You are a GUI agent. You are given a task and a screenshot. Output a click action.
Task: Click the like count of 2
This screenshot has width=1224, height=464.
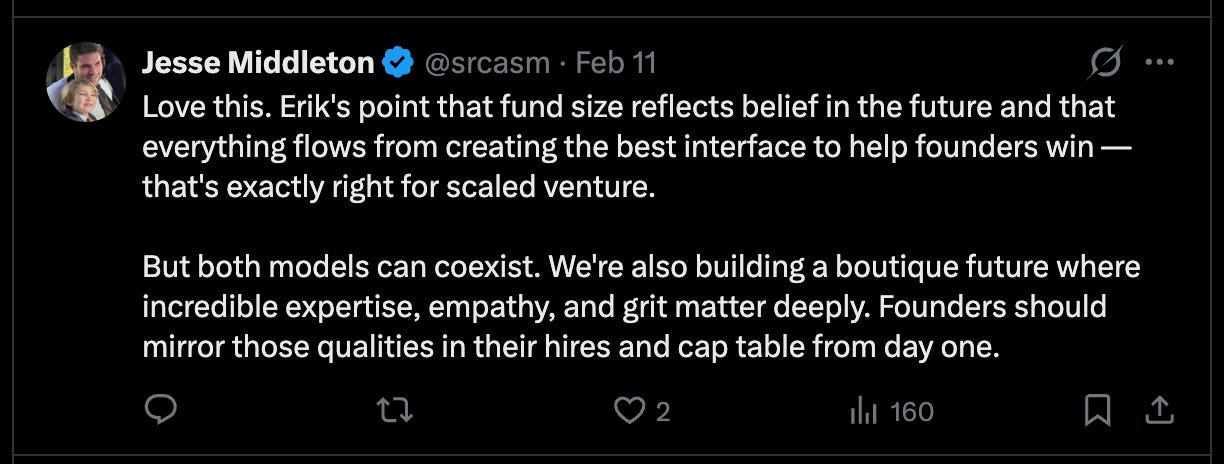(x=663, y=411)
